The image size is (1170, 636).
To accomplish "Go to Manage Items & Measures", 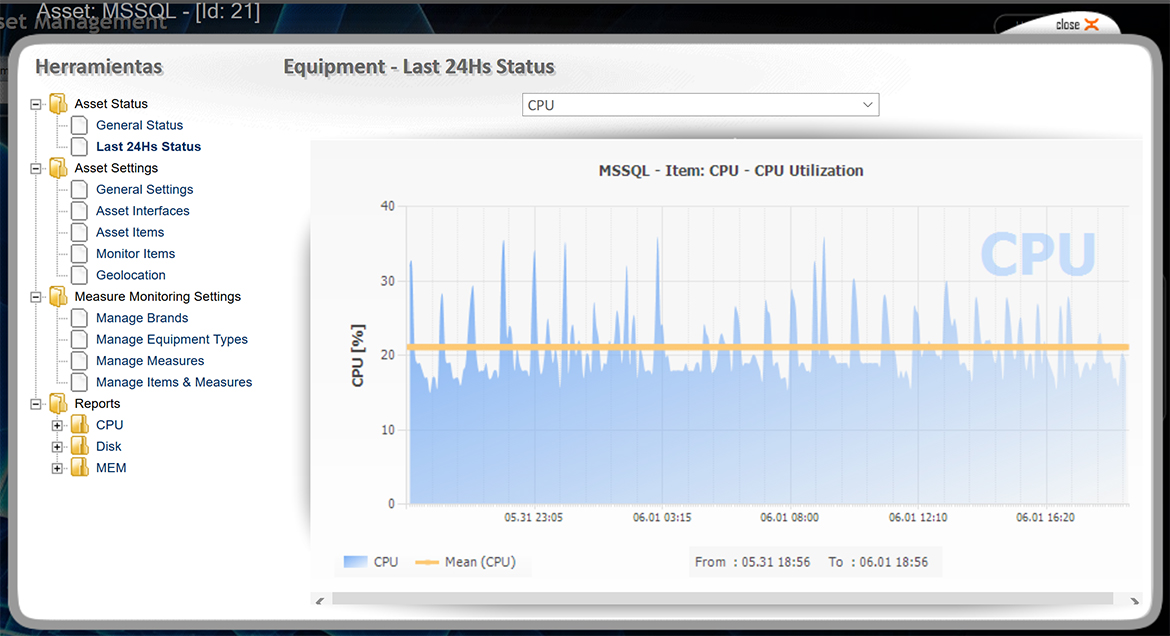I will coord(173,382).
